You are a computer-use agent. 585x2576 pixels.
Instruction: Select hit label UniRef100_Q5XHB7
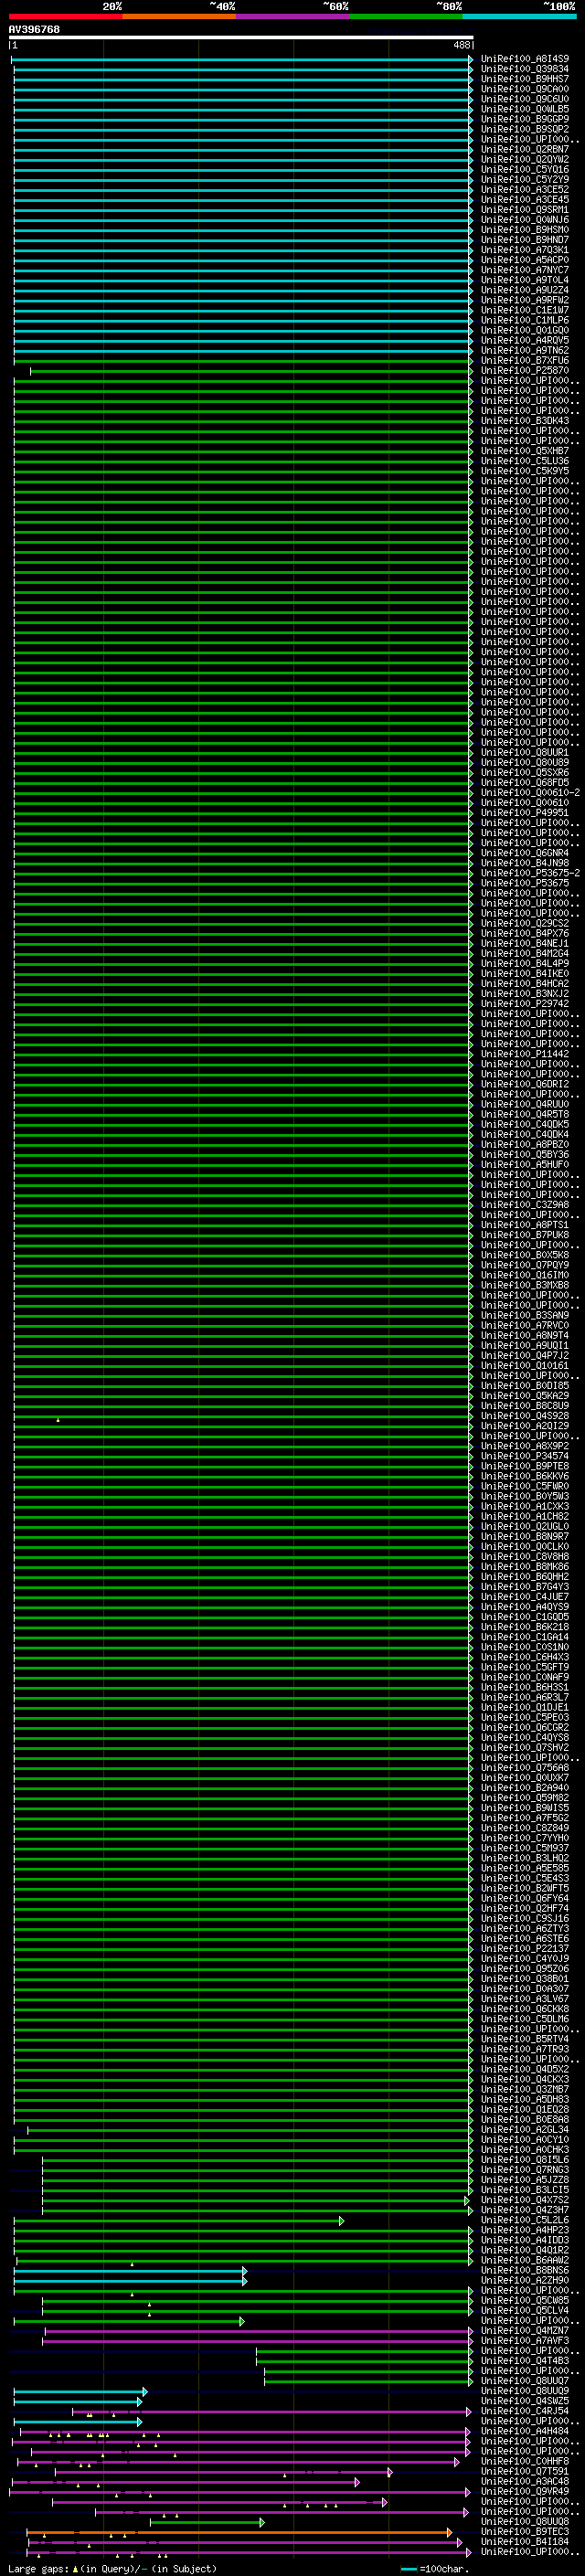click(x=525, y=451)
